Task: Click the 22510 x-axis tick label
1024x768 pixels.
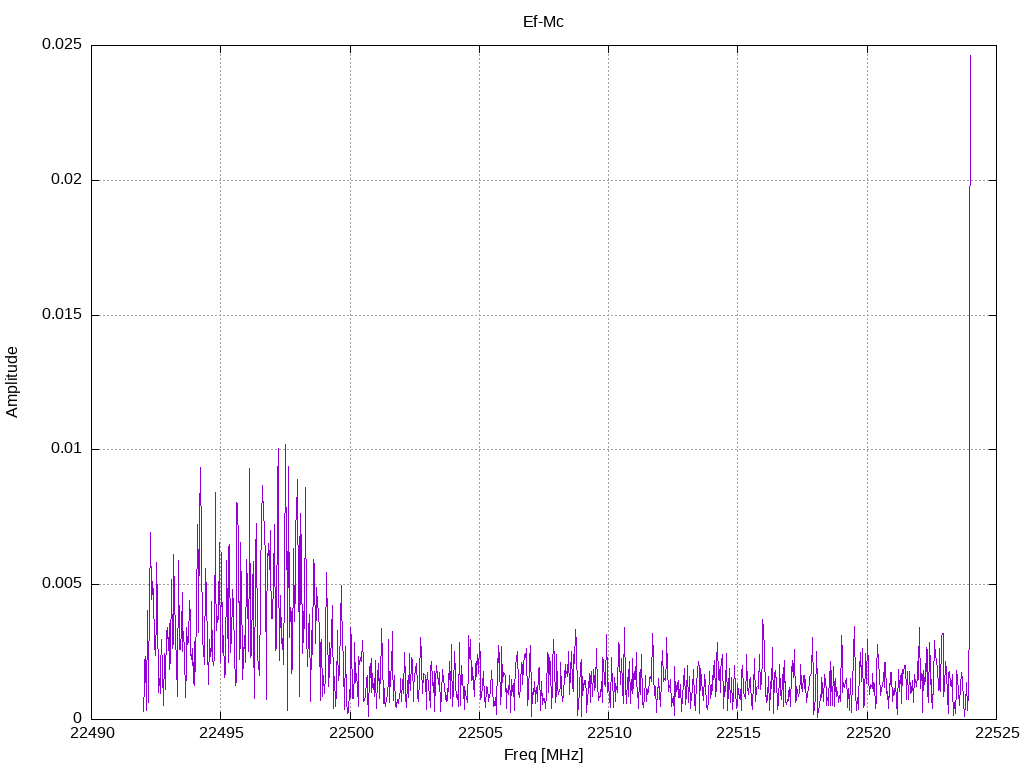Action: pos(608,733)
